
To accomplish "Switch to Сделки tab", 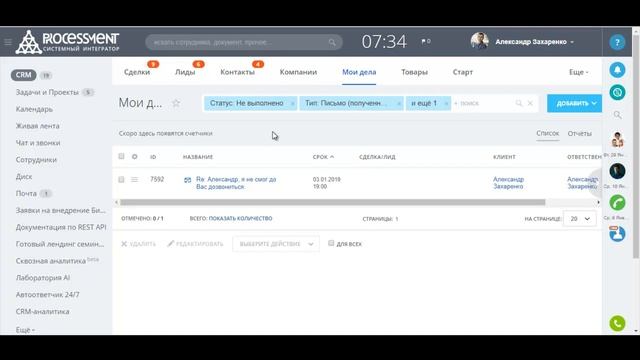I will (137, 72).
